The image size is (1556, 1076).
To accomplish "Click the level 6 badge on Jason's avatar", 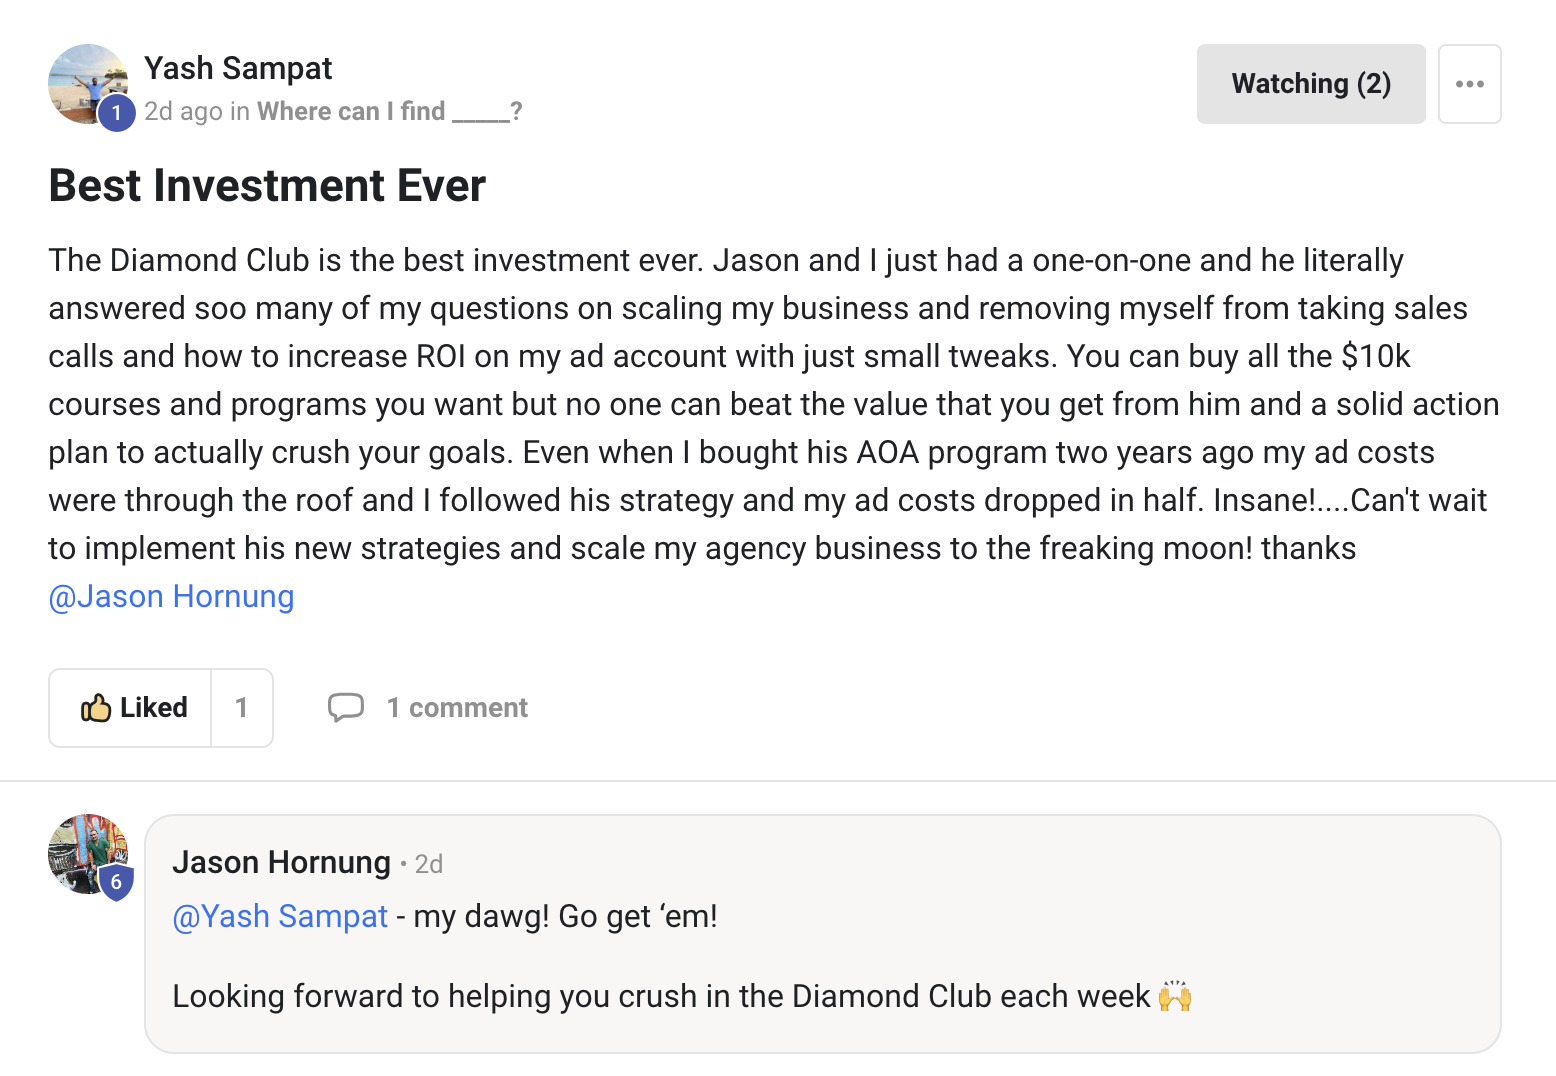I will coord(117,882).
